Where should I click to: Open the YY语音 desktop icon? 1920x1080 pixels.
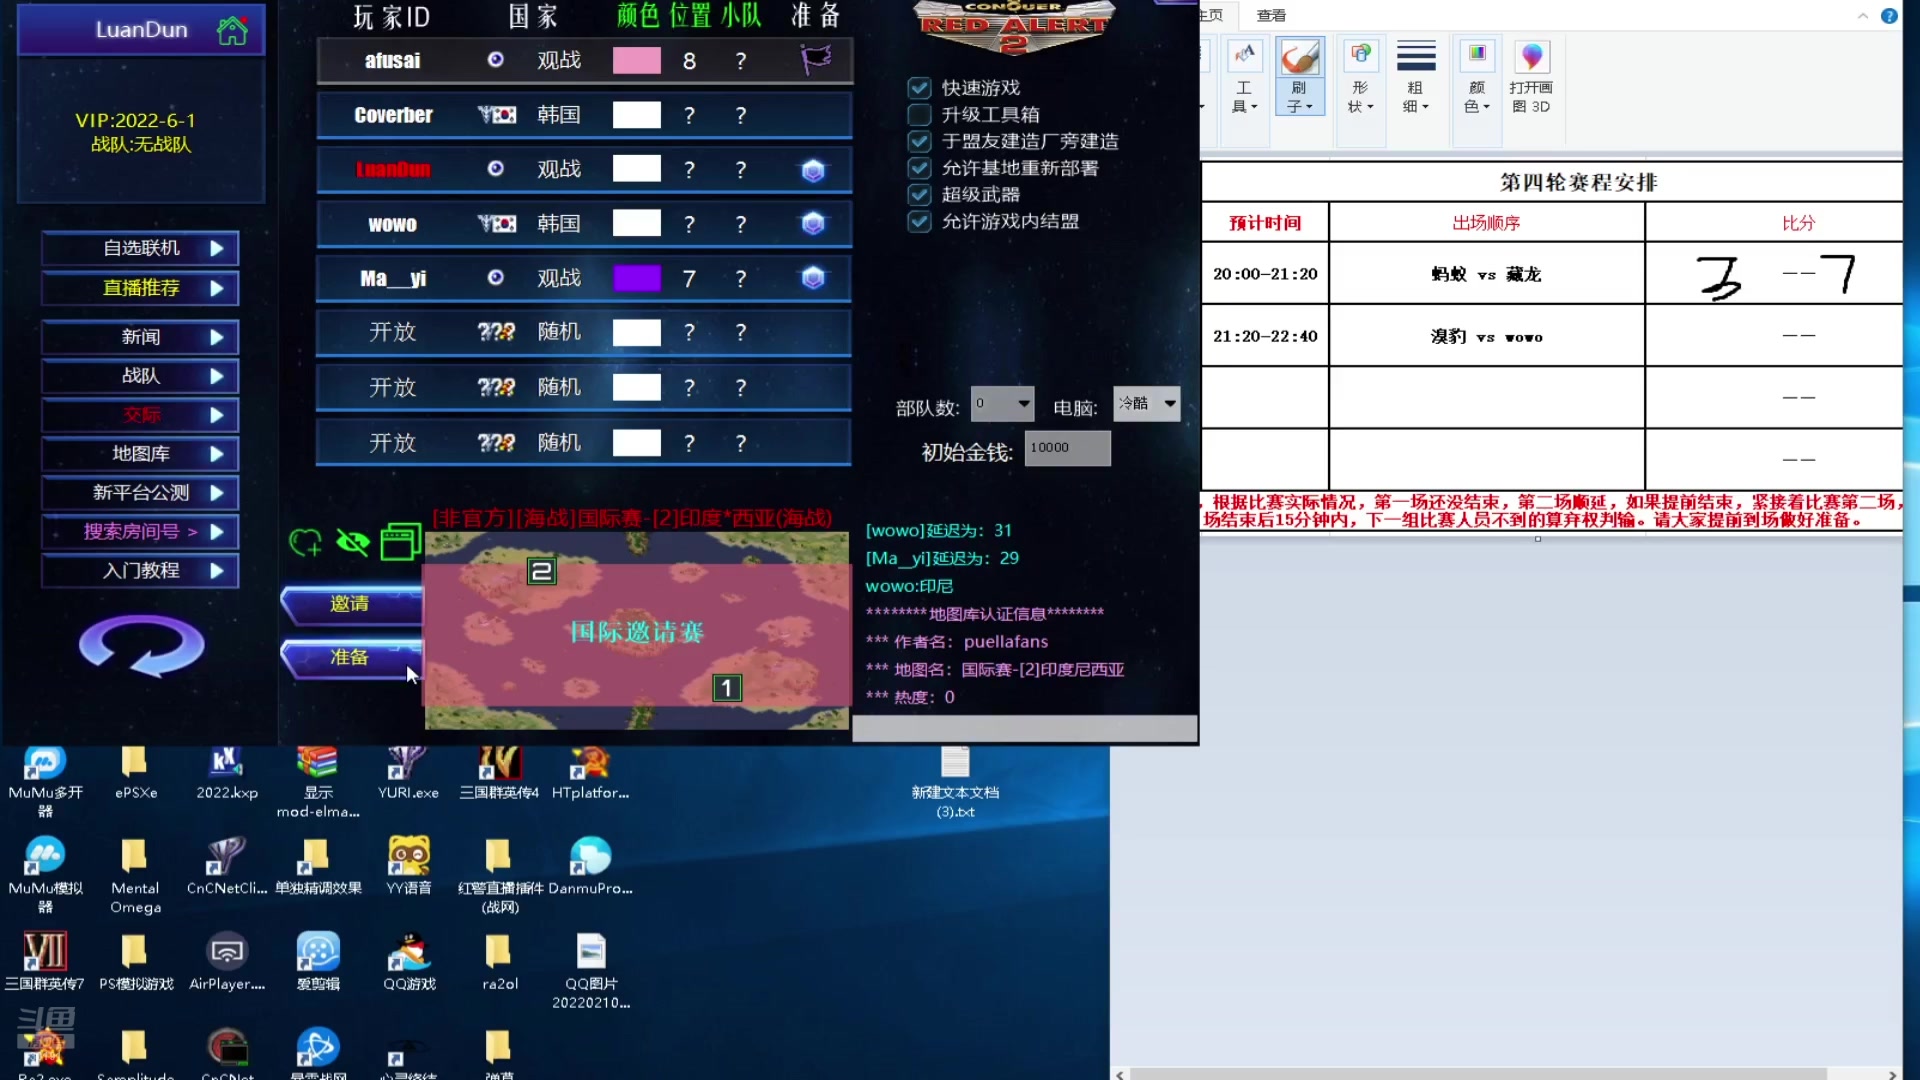click(x=408, y=866)
